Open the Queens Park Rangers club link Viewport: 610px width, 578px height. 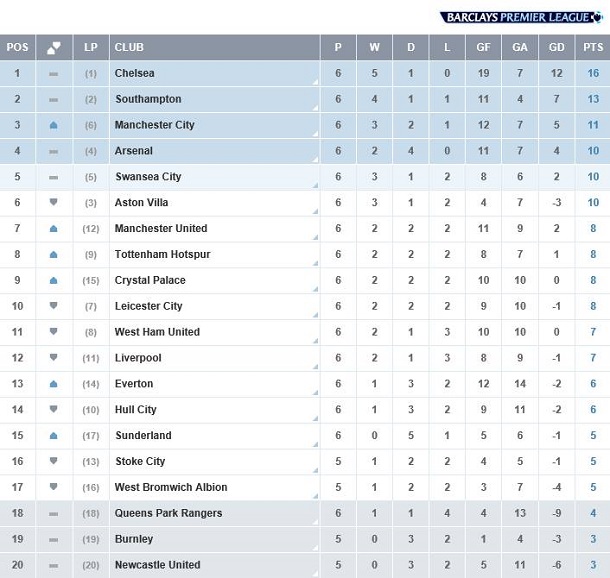click(168, 513)
